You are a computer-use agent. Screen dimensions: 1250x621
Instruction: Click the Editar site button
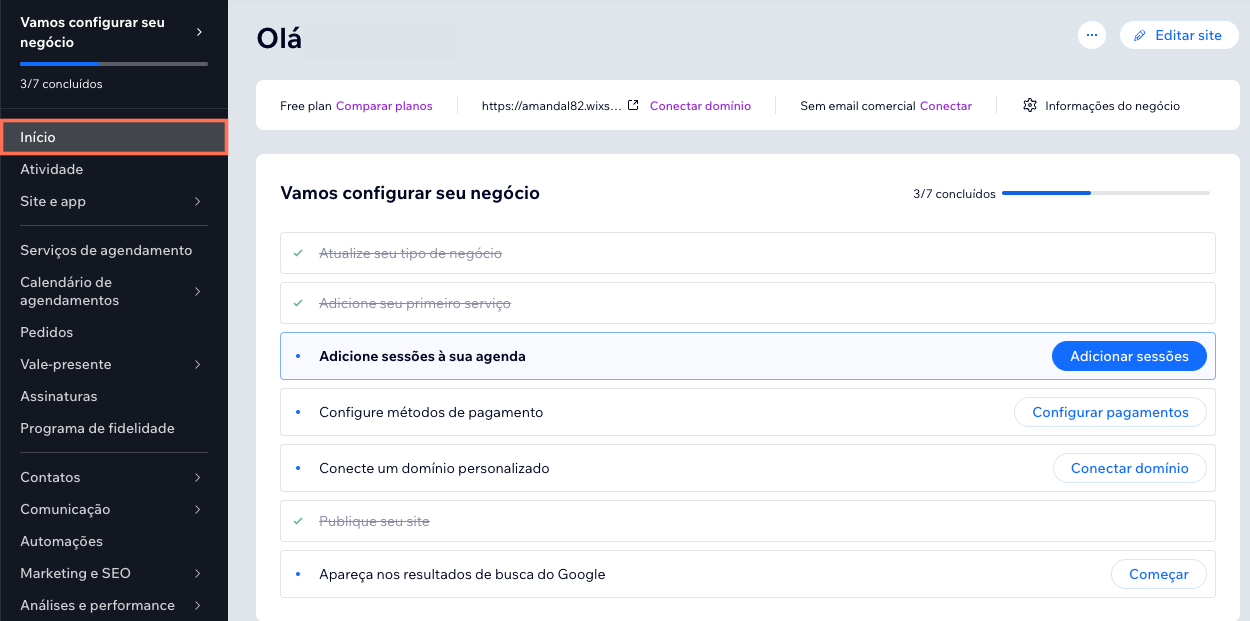pyautogui.click(x=1179, y=35)
